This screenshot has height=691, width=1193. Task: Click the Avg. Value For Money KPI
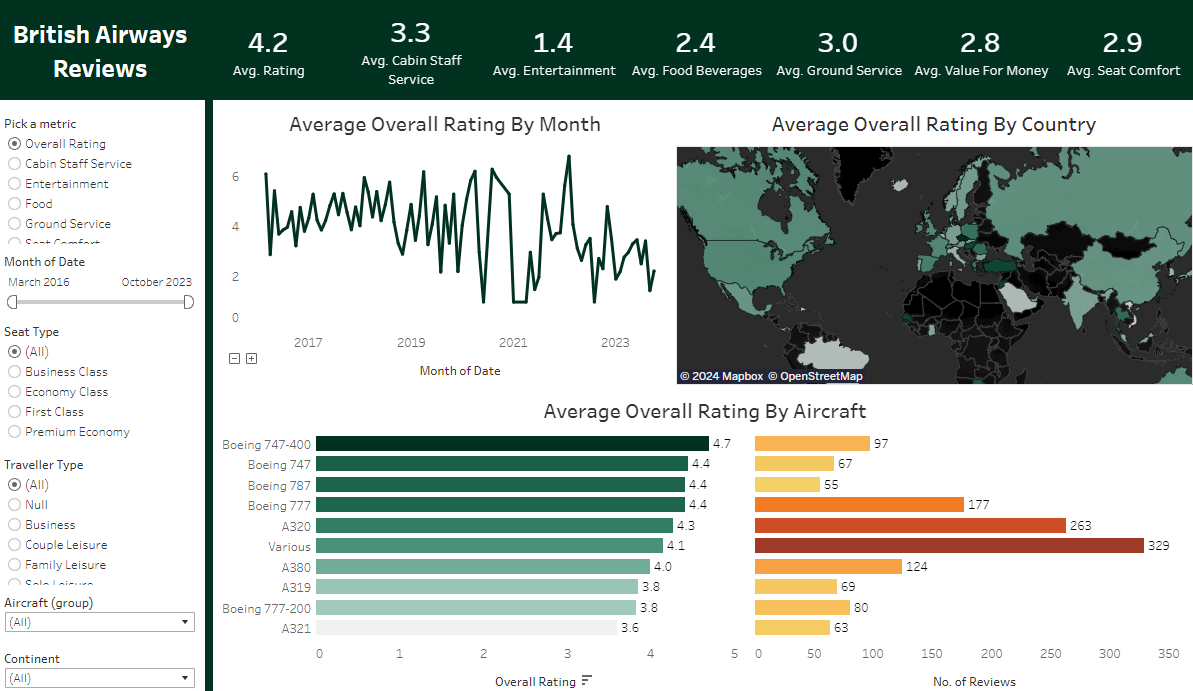[x=981, y=53]
